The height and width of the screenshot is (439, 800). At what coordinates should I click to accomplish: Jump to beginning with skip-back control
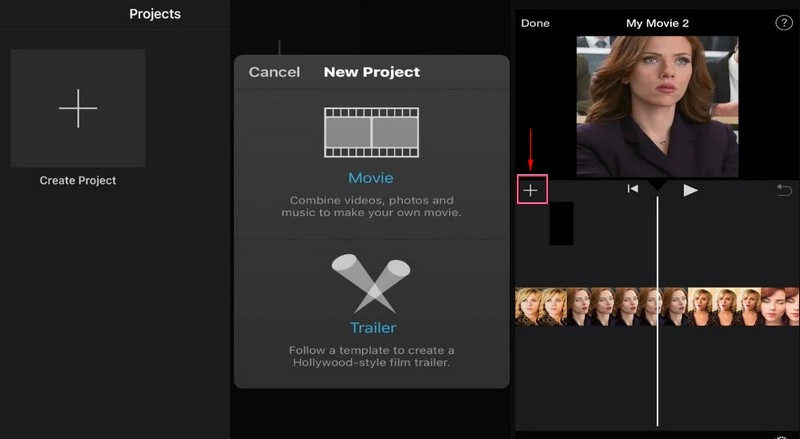pyautogui.click(x=633, y=189)
